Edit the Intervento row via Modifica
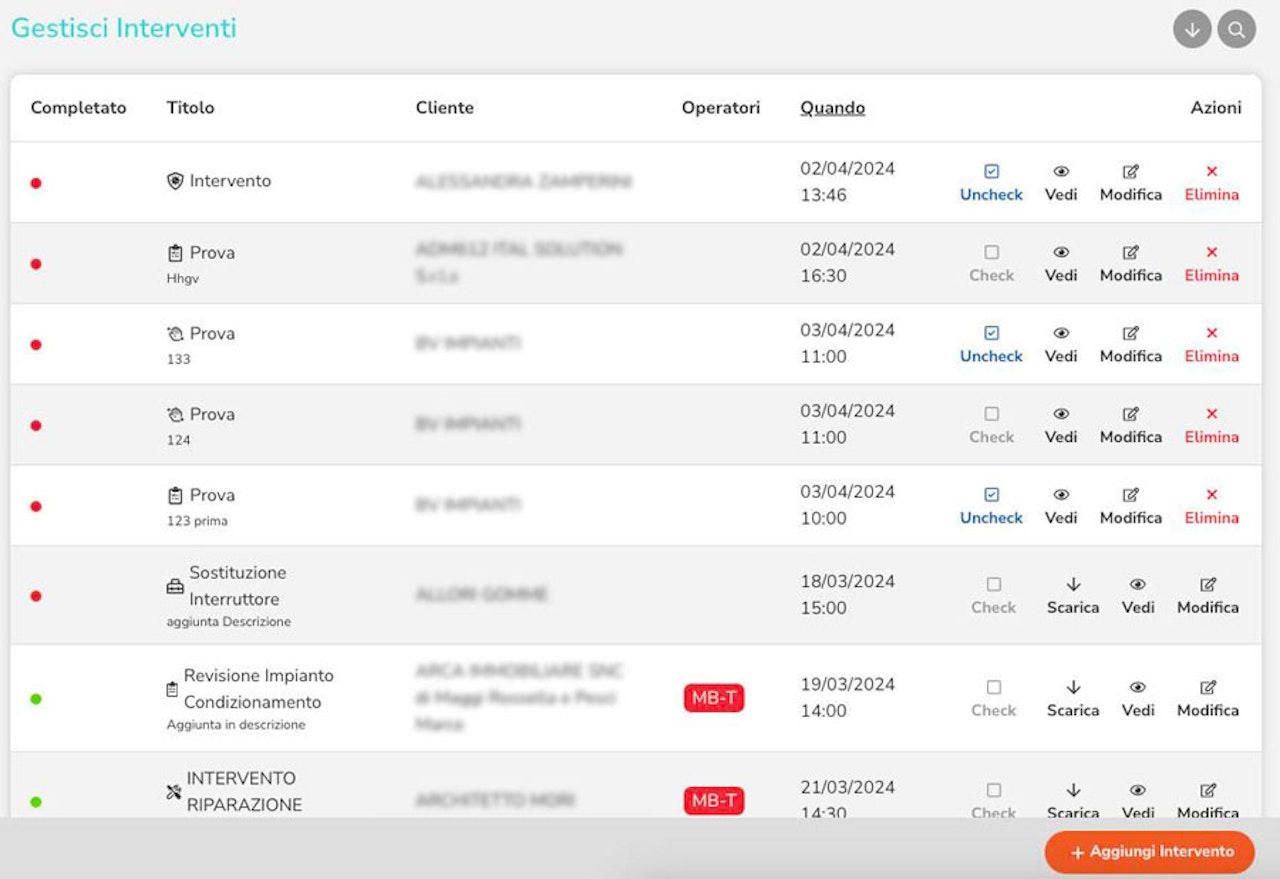The width and height of the screenshot is (1280, 879). tap(1131, 183)
